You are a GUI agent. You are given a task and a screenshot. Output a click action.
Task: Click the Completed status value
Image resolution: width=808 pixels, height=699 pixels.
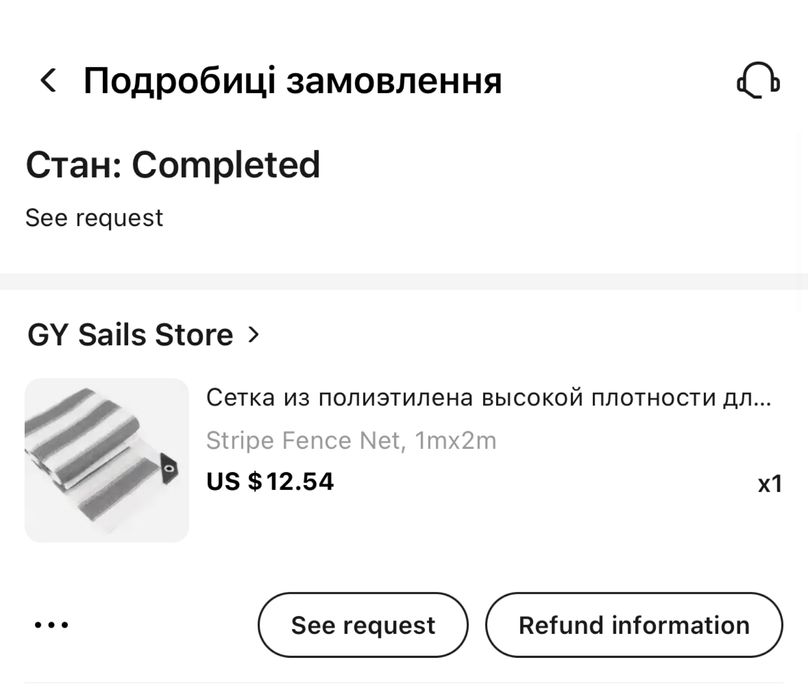pos(226,165)
